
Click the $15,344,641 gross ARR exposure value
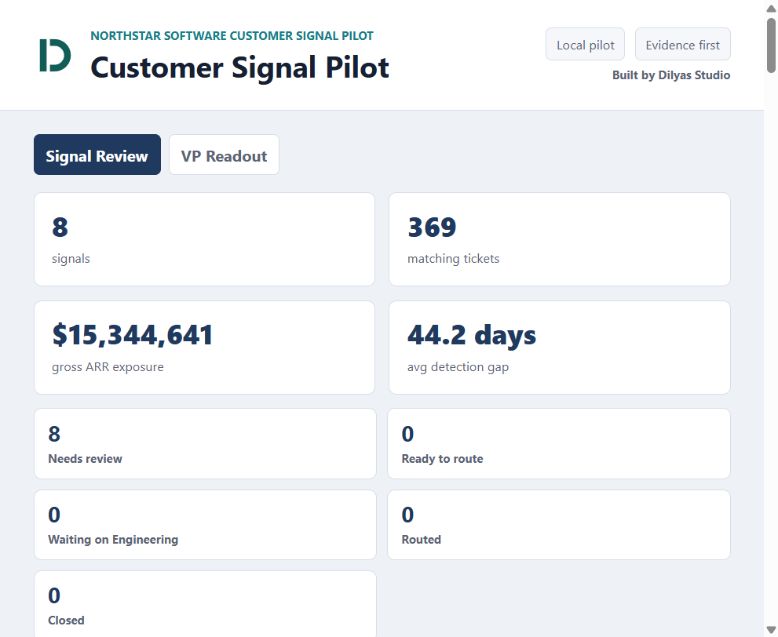(132, 335)
